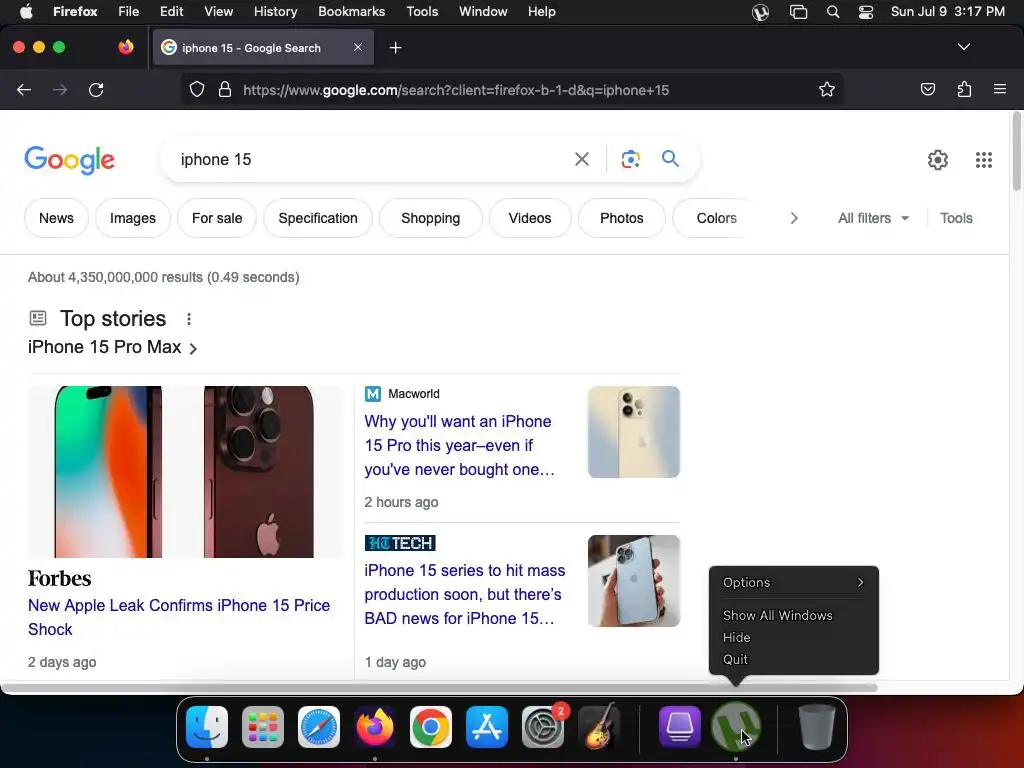Open App Store from the Dock

pos(487,727)
